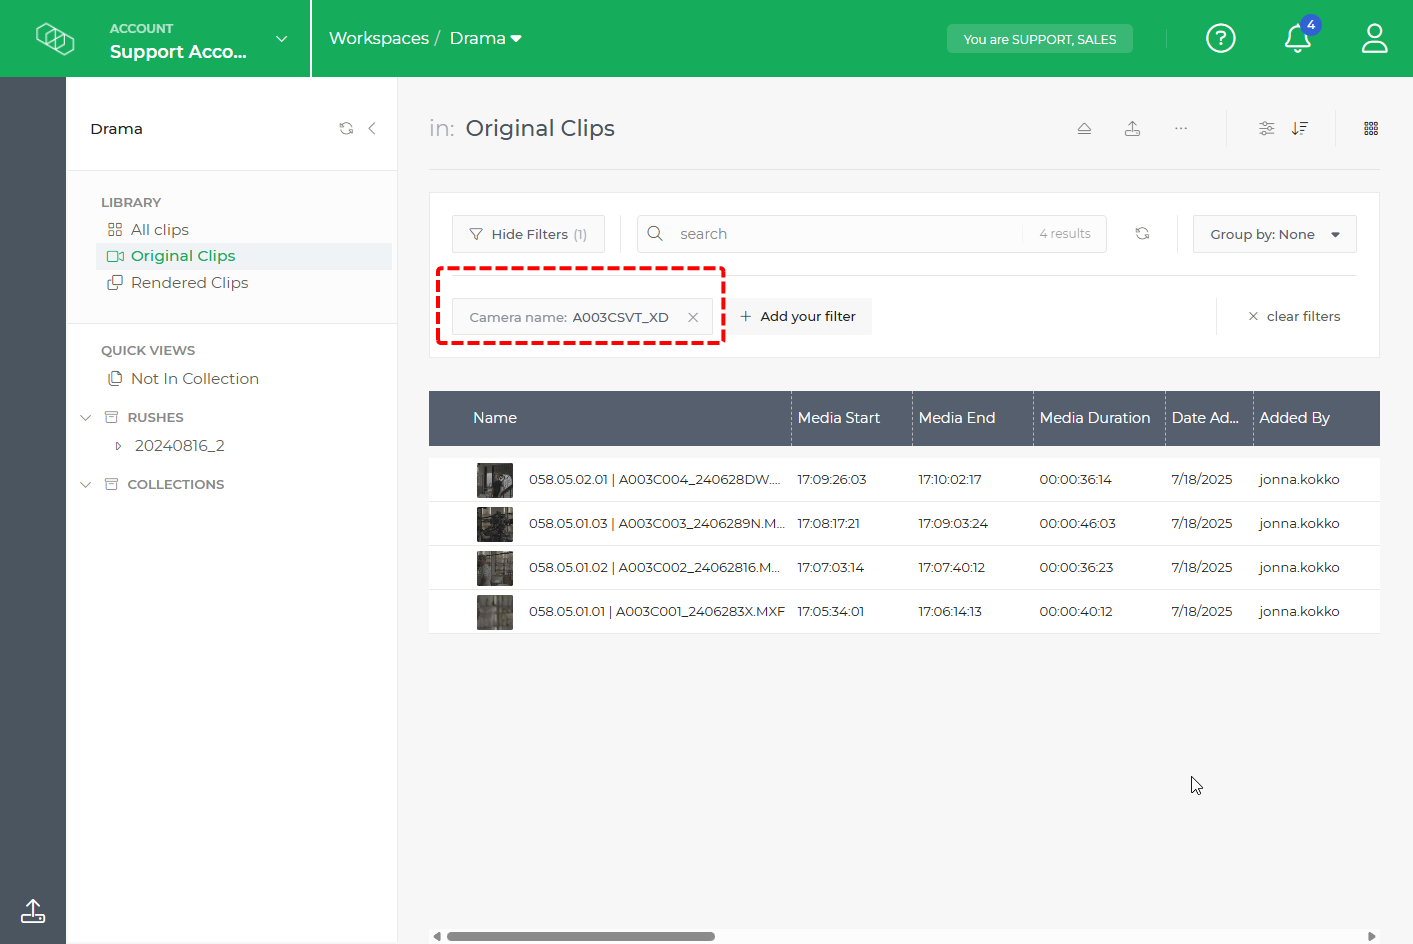
Task: Select clip name 058.05.01.01 | A003C001
Action: click(x=657, y=612)
